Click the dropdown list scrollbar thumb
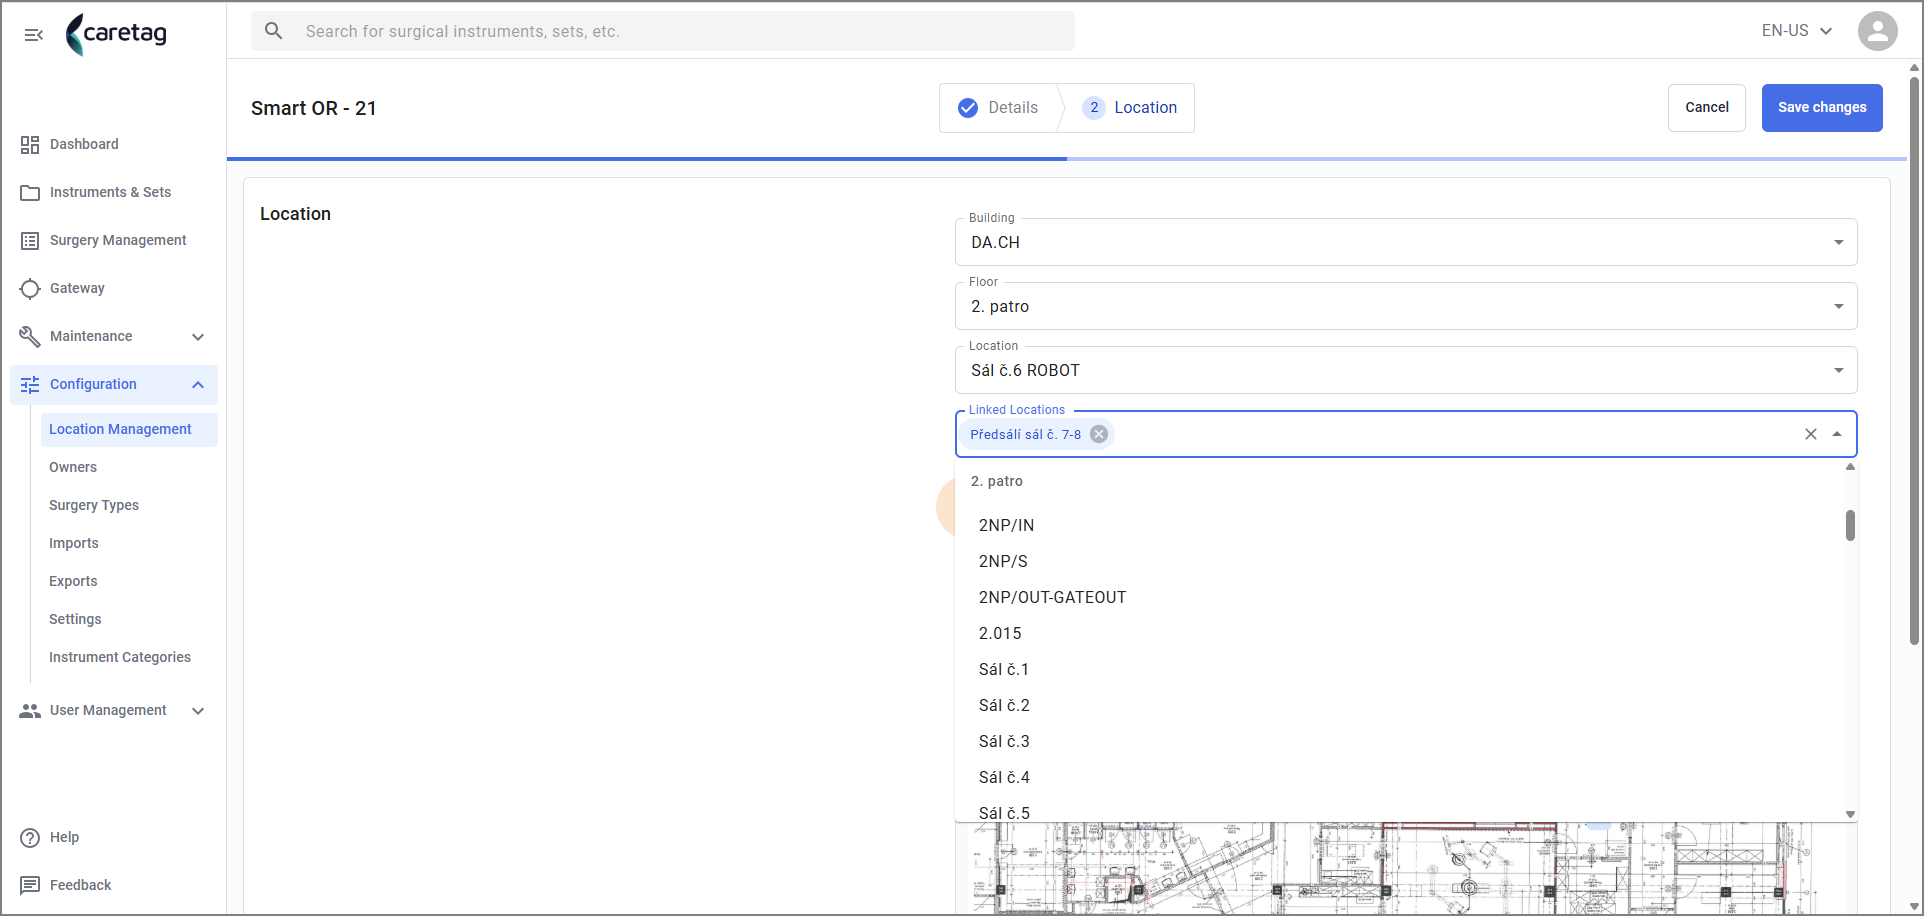Screen dimensions: 1924x916 [x=1850, y=525]
